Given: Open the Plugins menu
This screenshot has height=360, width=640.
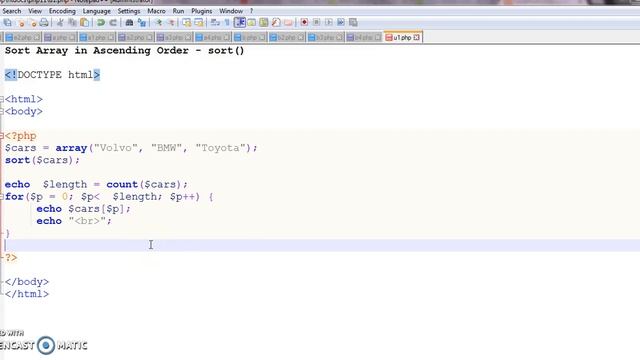Looking at the screenshot, I should coord(202,11).
